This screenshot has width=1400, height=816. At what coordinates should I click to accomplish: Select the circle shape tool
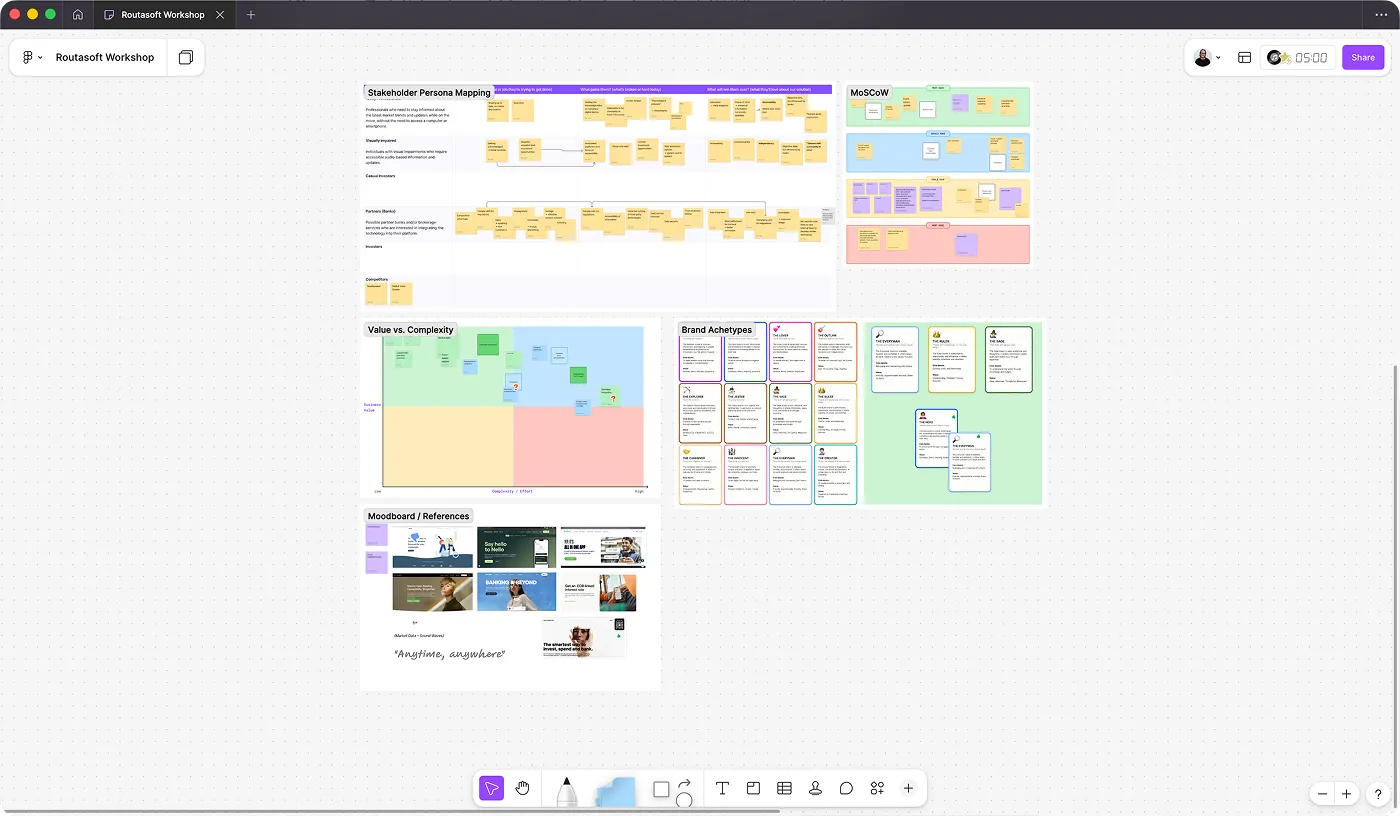[x=684, y=799]
